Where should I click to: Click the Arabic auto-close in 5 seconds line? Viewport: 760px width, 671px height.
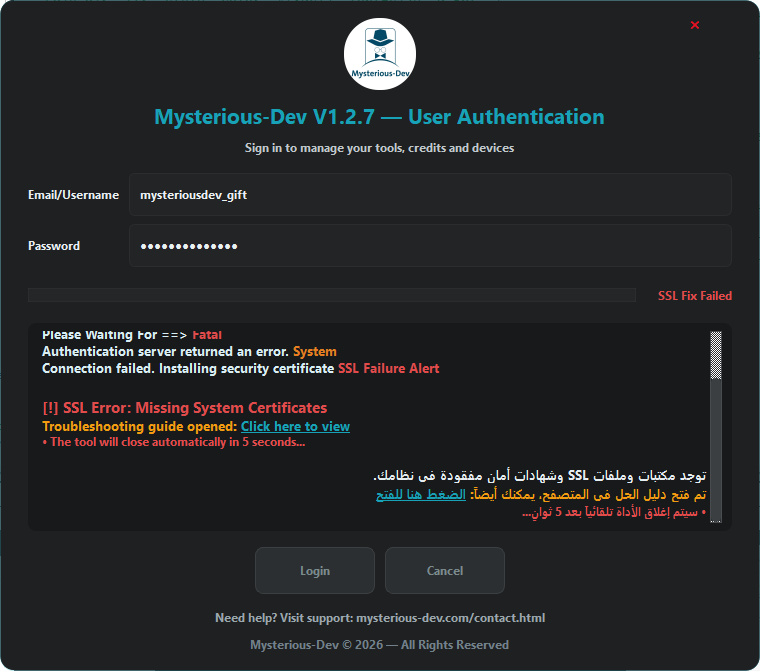pyautogui.click(x=614, y=512)
